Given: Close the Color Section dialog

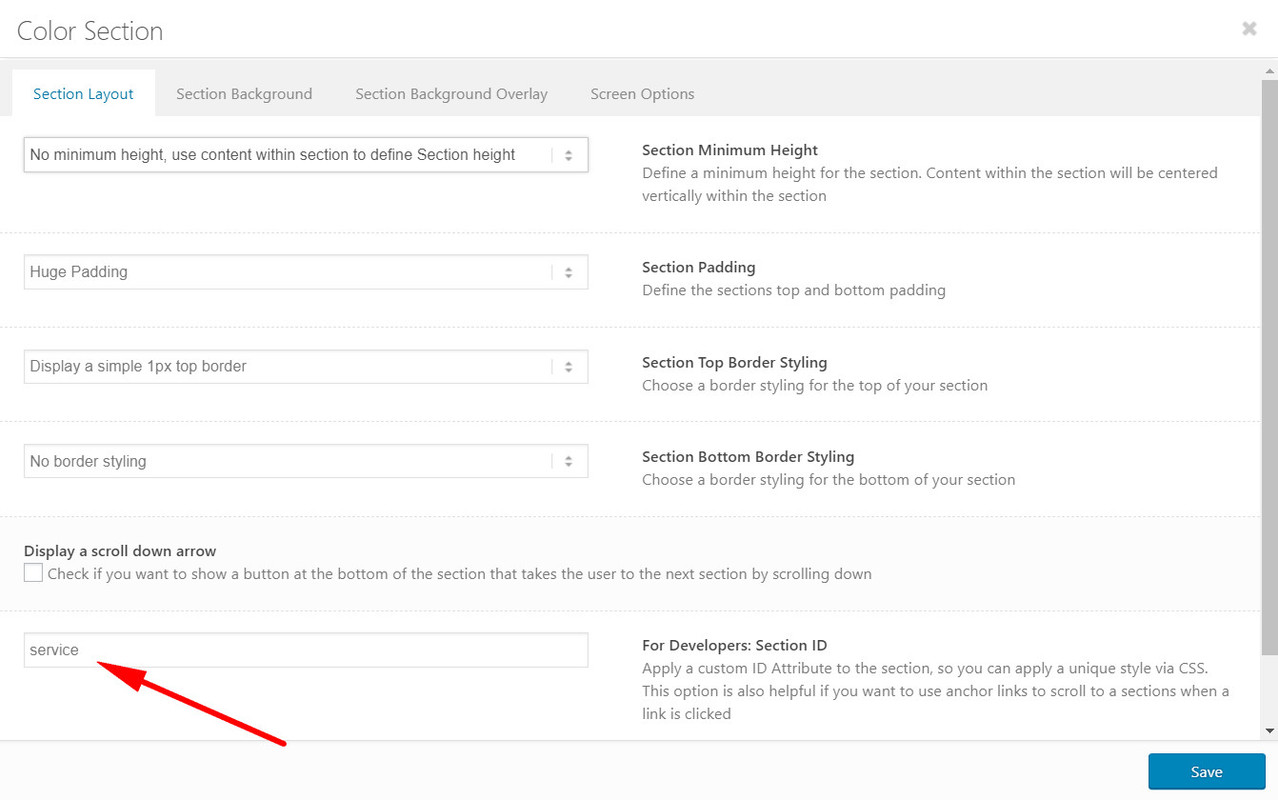Looking at the screenshot, I should tap(1249, 29).
